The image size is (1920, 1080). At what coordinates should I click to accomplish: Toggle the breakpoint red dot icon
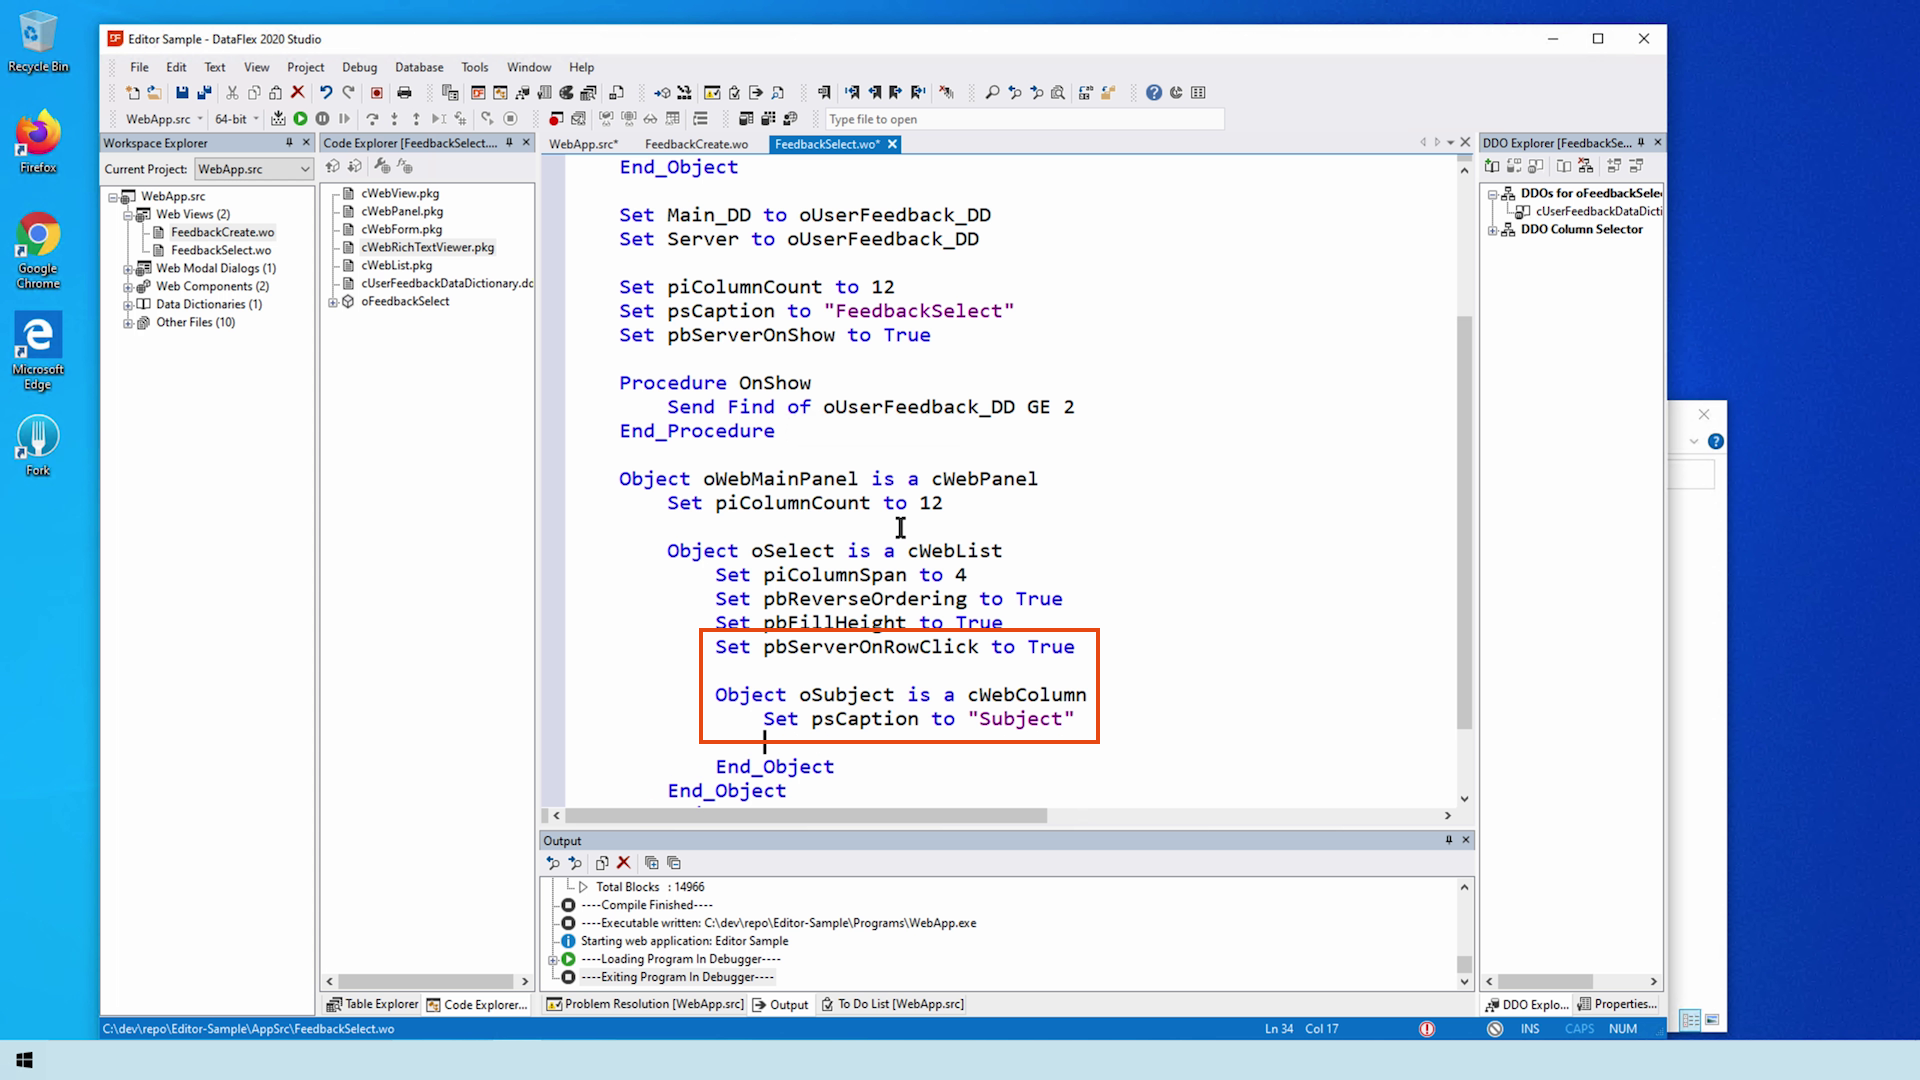[556, 119]
